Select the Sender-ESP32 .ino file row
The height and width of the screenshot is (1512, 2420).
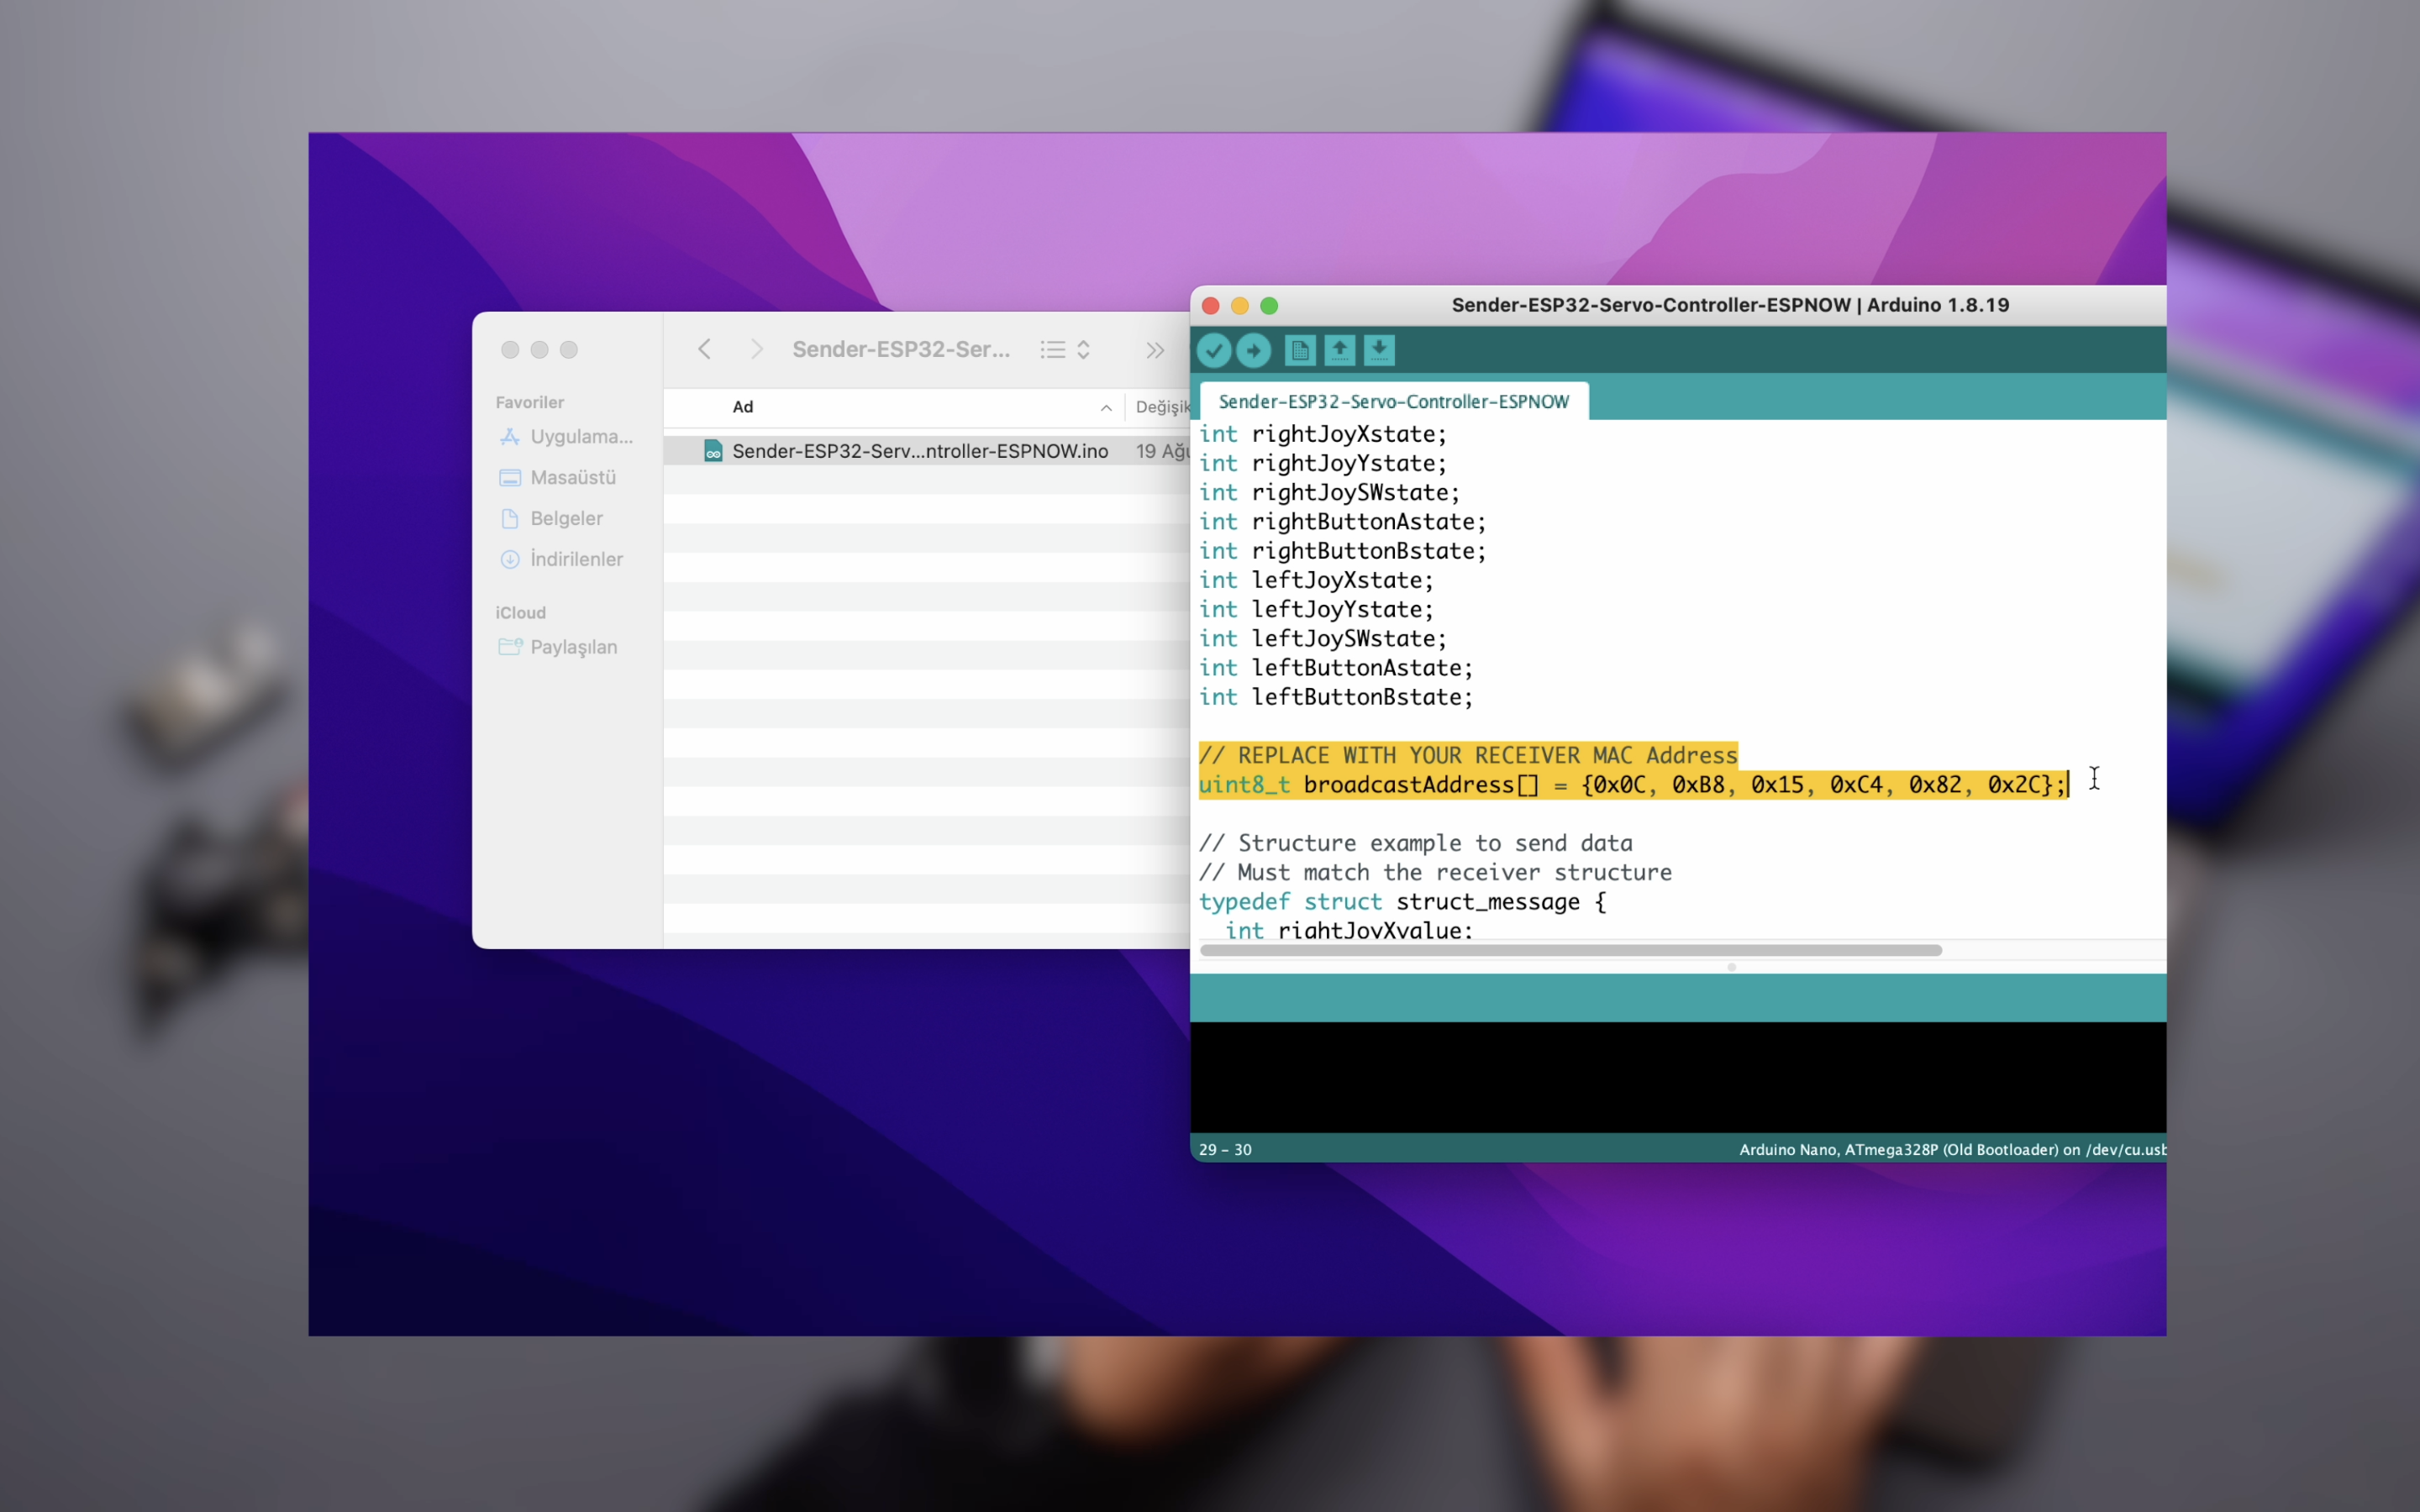pyautogui.click(x=919, y=451)
